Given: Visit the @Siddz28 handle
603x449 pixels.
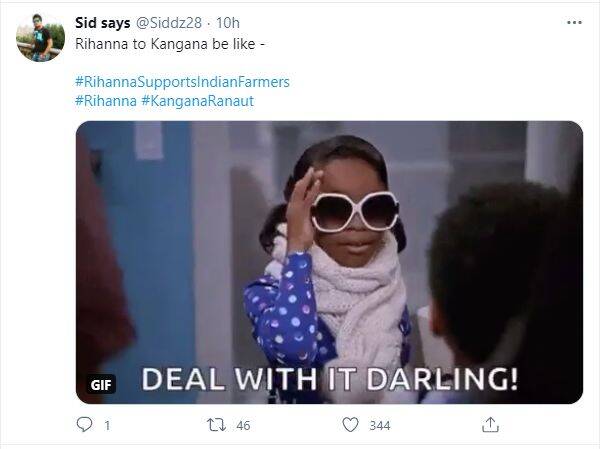Looking at the screenshot, I should coord(169,23).
